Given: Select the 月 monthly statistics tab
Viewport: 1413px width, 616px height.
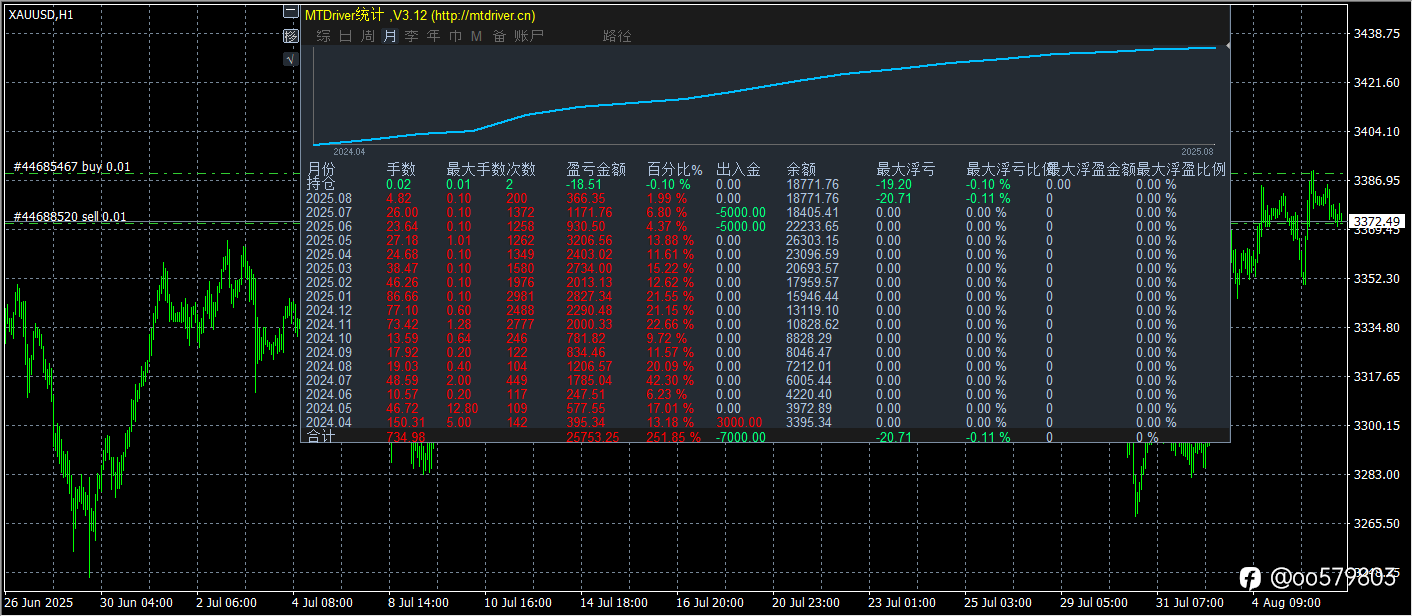Looking at the screenshot, I should point(390,36).
